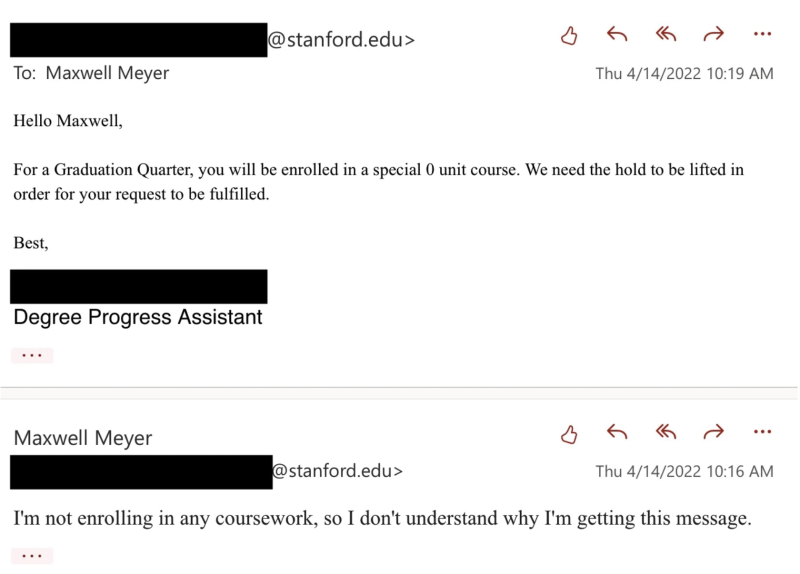This screenshot has height=574, width=800.
Task: Reply all on the 10:19 AM email
Action: (x=666, y=34)
